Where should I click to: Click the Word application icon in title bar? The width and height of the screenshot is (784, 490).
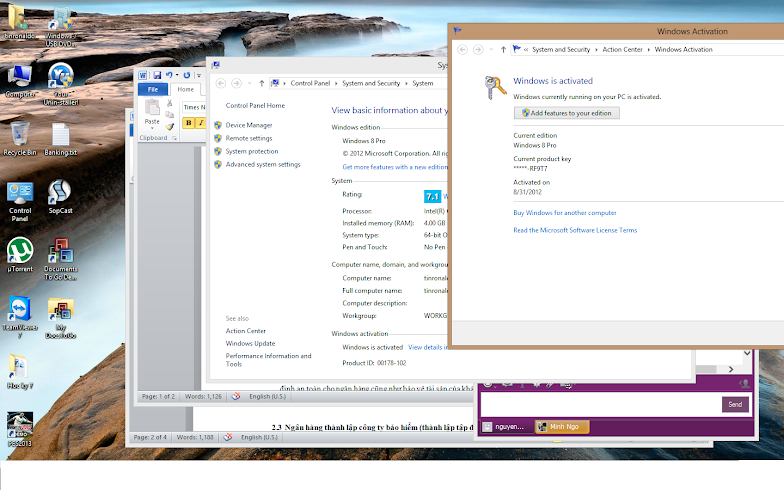click(143, 75)
